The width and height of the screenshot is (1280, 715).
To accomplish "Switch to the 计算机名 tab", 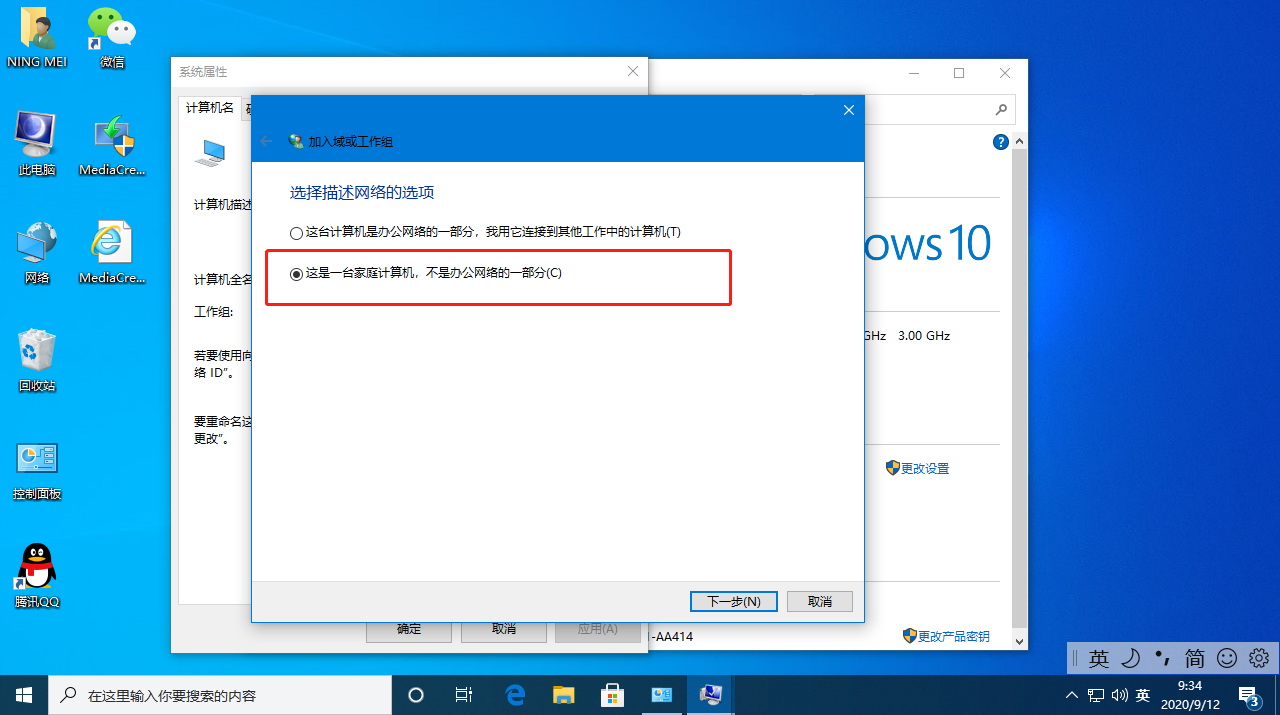I will point(209,107).
